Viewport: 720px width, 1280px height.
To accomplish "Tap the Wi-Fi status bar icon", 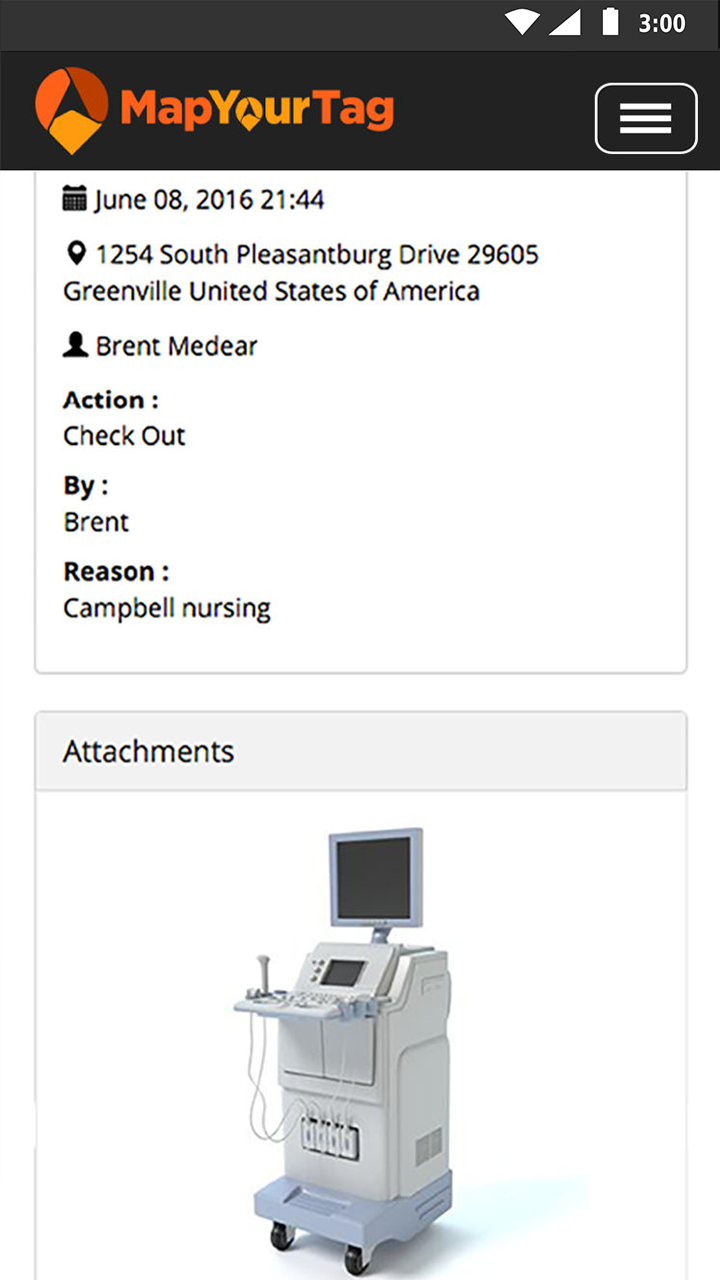I will (x=522, y=22).
